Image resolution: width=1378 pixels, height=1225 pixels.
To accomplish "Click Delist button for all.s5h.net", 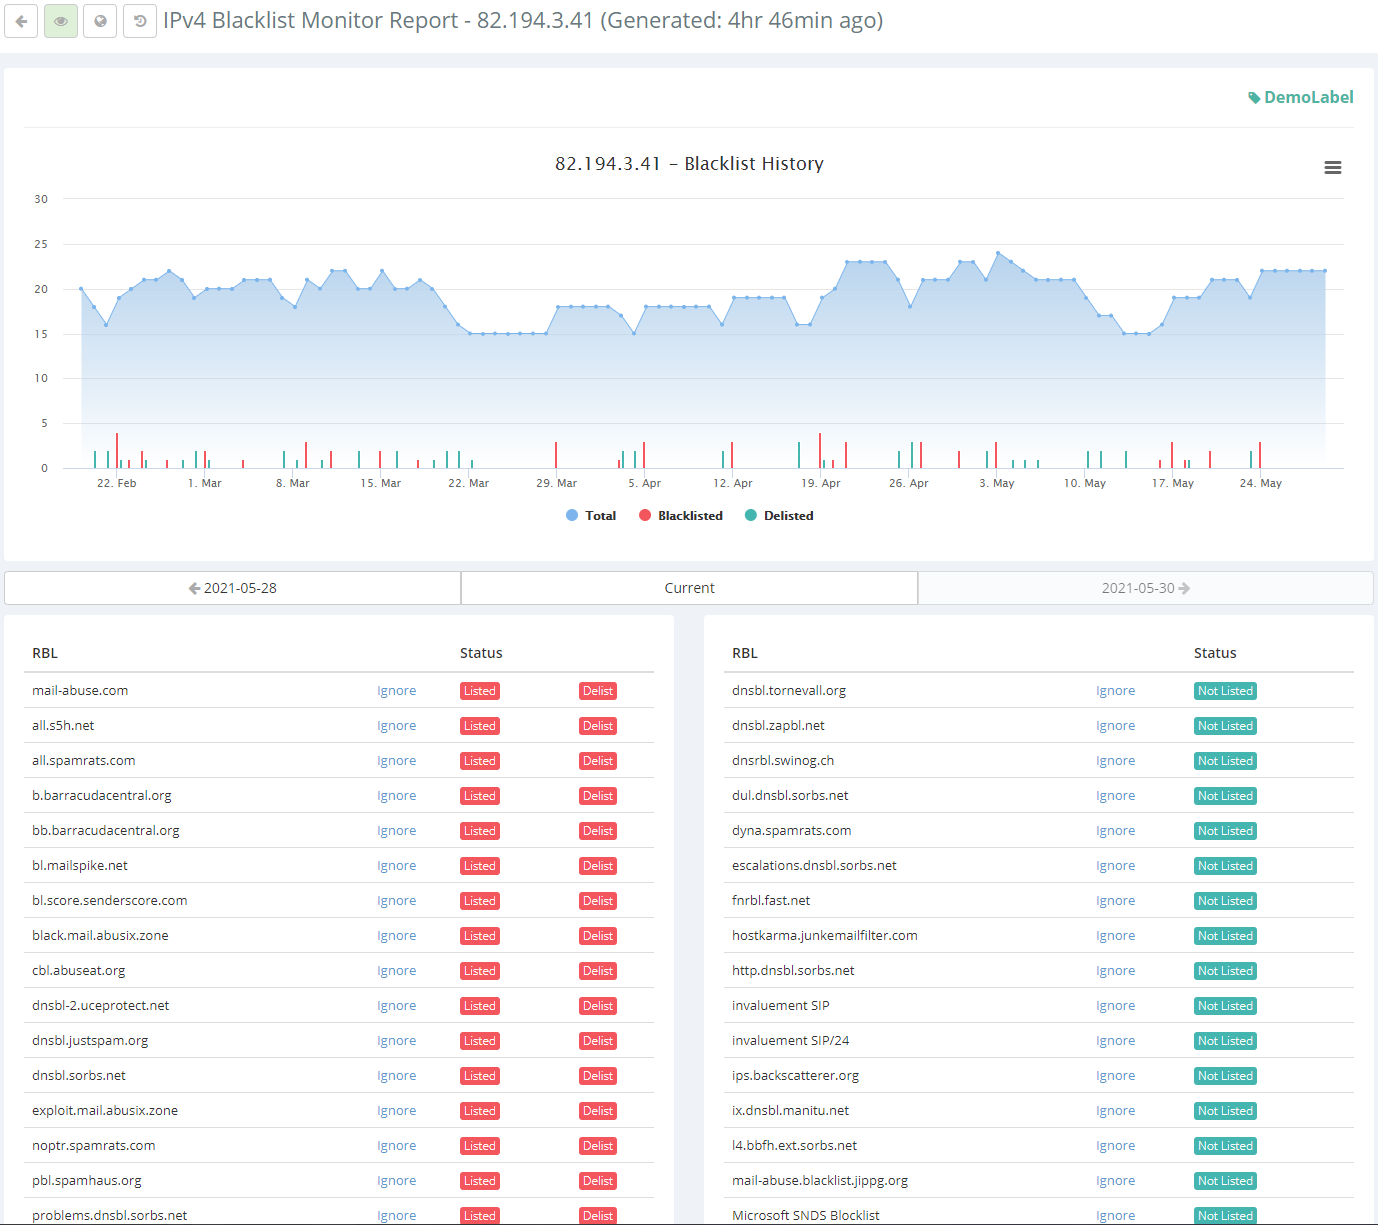I will (597, 726).
